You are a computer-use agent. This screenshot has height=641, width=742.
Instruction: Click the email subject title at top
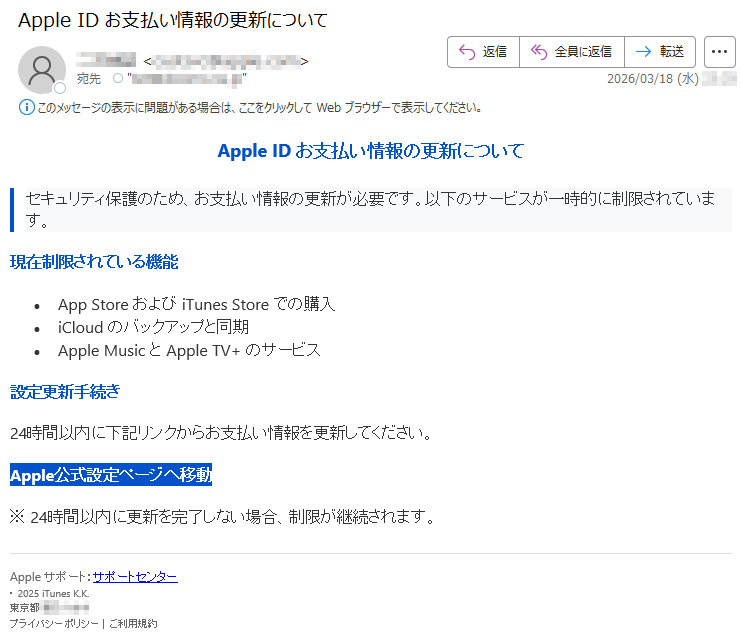click(x=173, y=20)
